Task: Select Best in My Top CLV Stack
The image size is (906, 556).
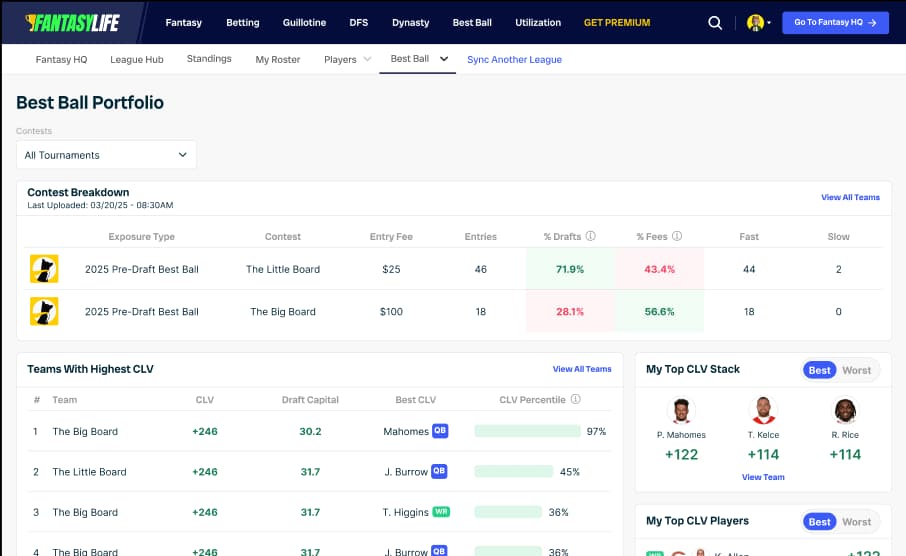Action: pyautogui.click(x=819, y=370)
